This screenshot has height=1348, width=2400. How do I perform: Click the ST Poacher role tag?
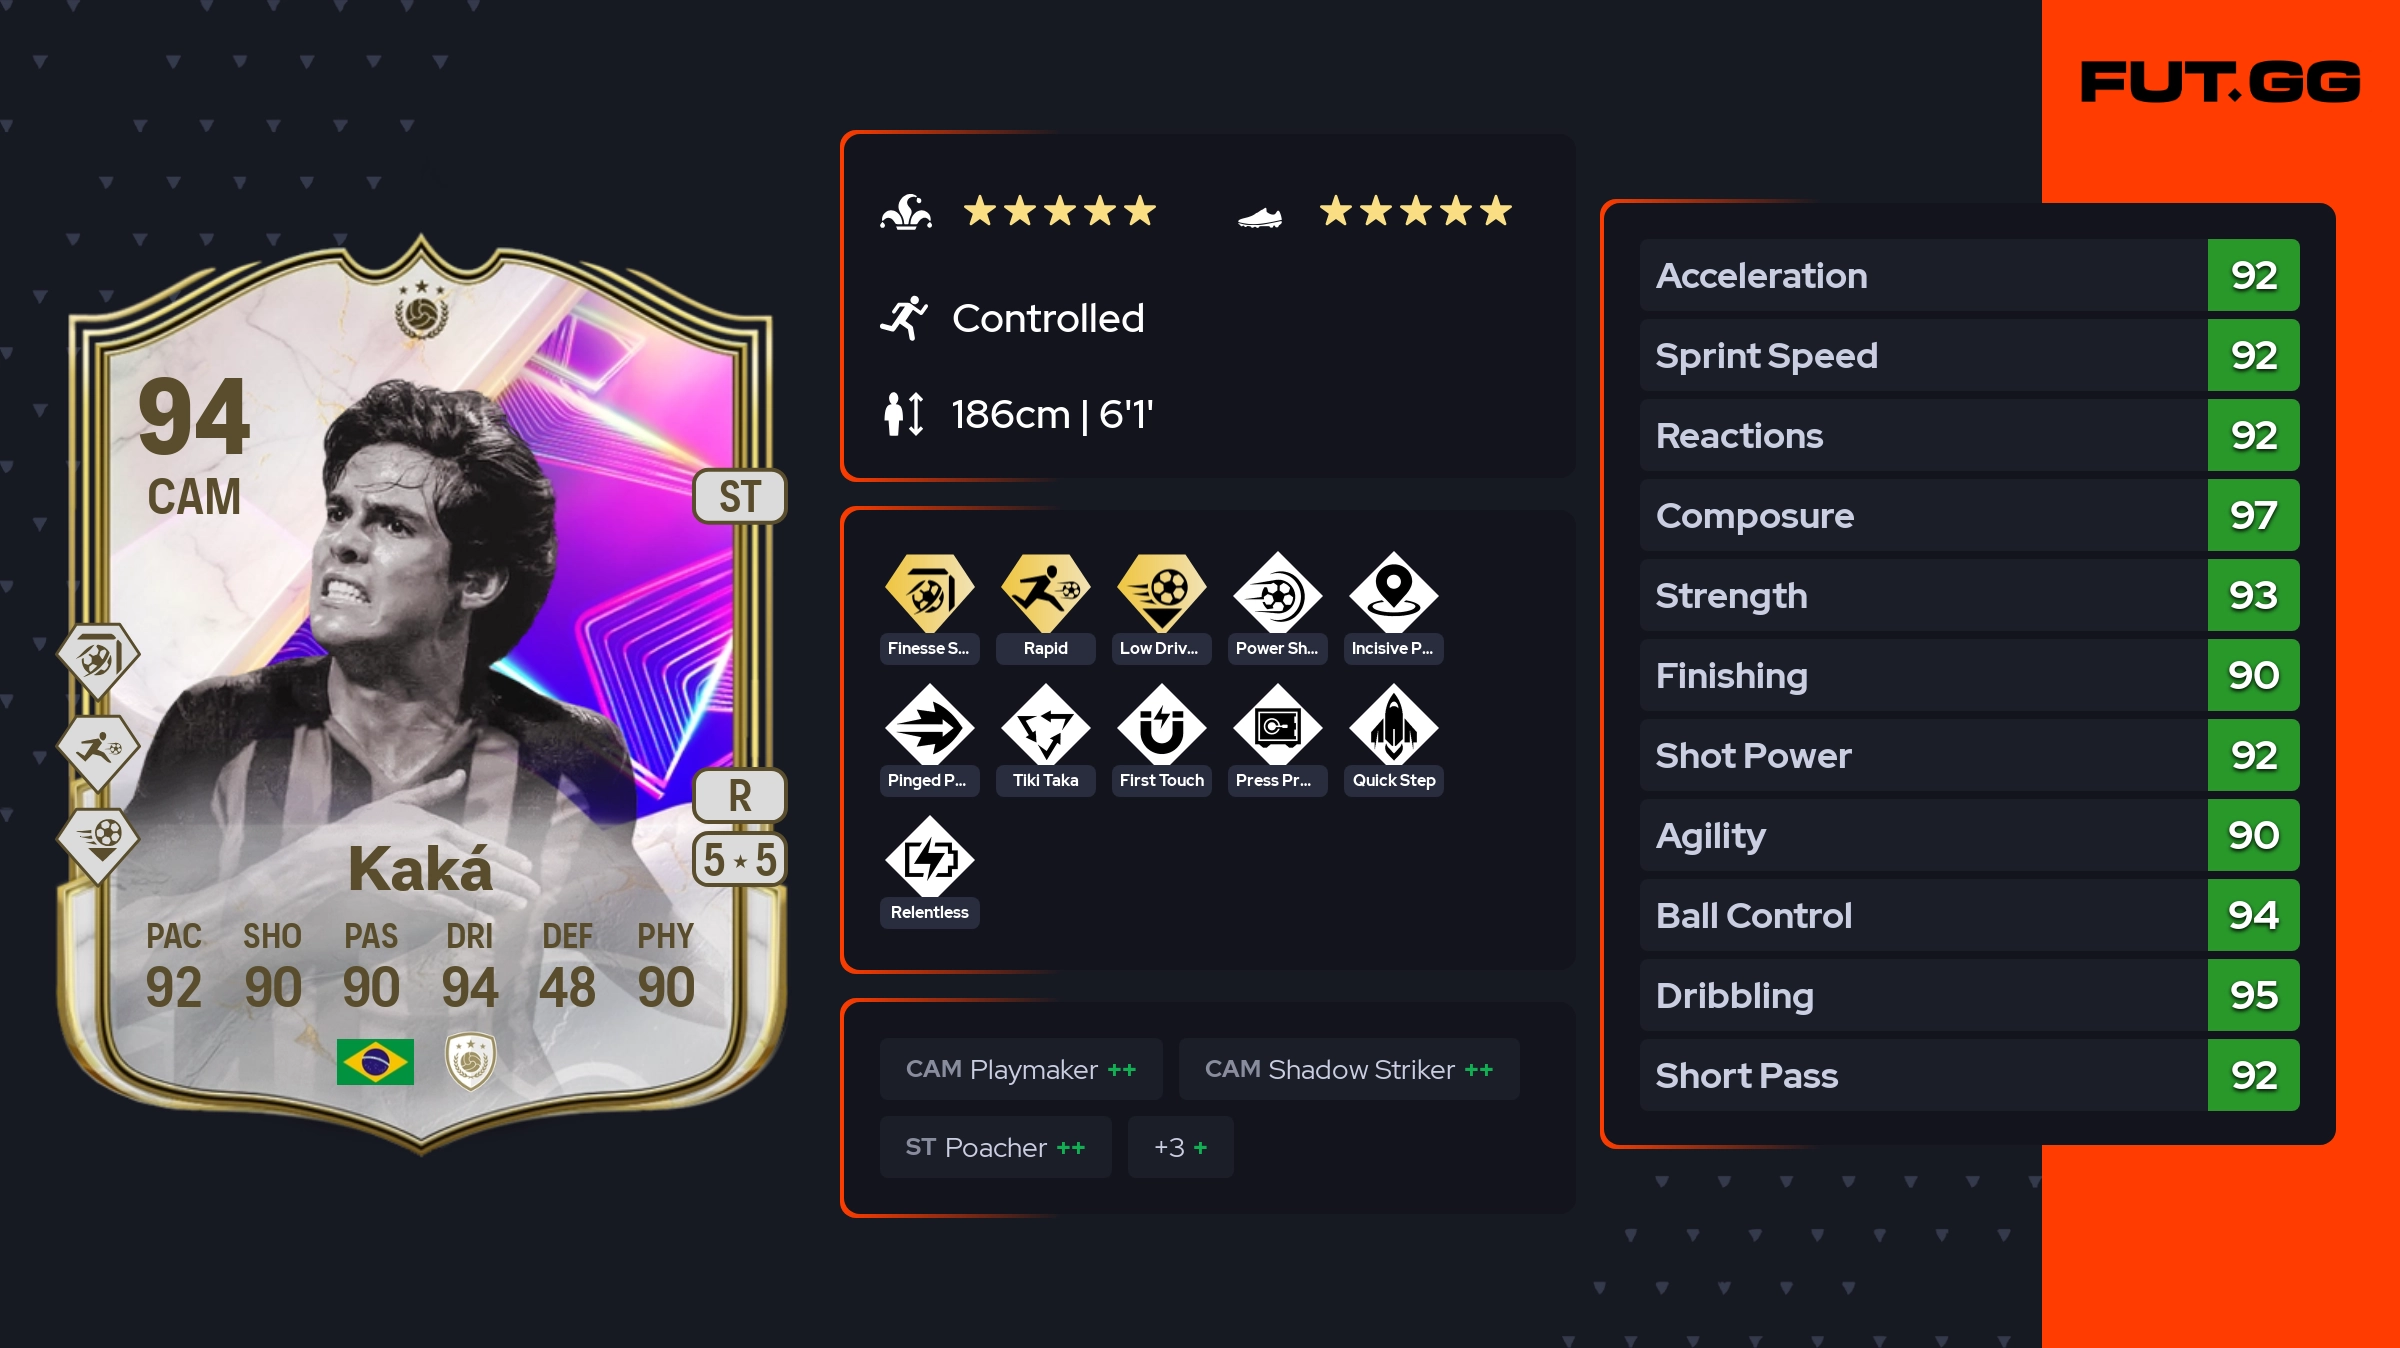click(995, 1147)
